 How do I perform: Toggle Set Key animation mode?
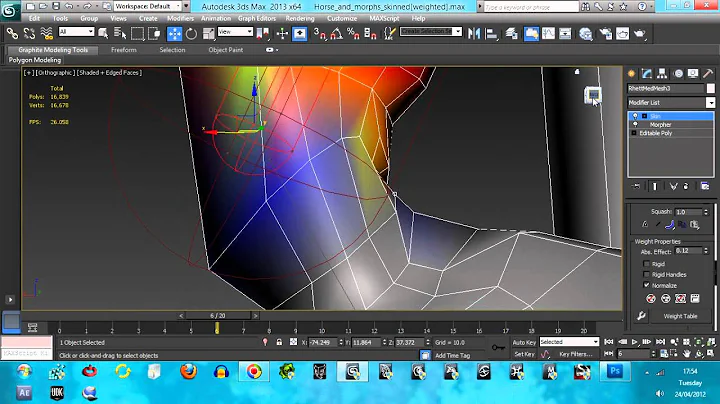pos(524,354)
